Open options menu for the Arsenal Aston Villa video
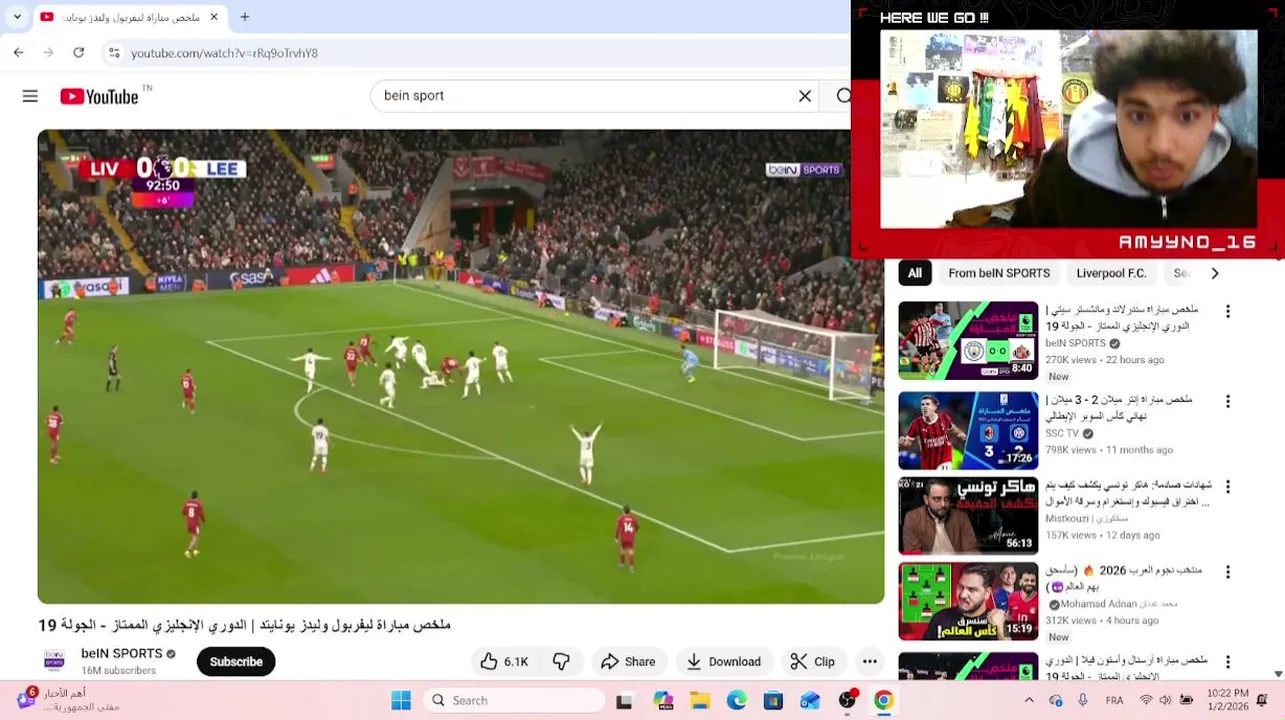1285x720 pixels. [x=1228, y=662]
